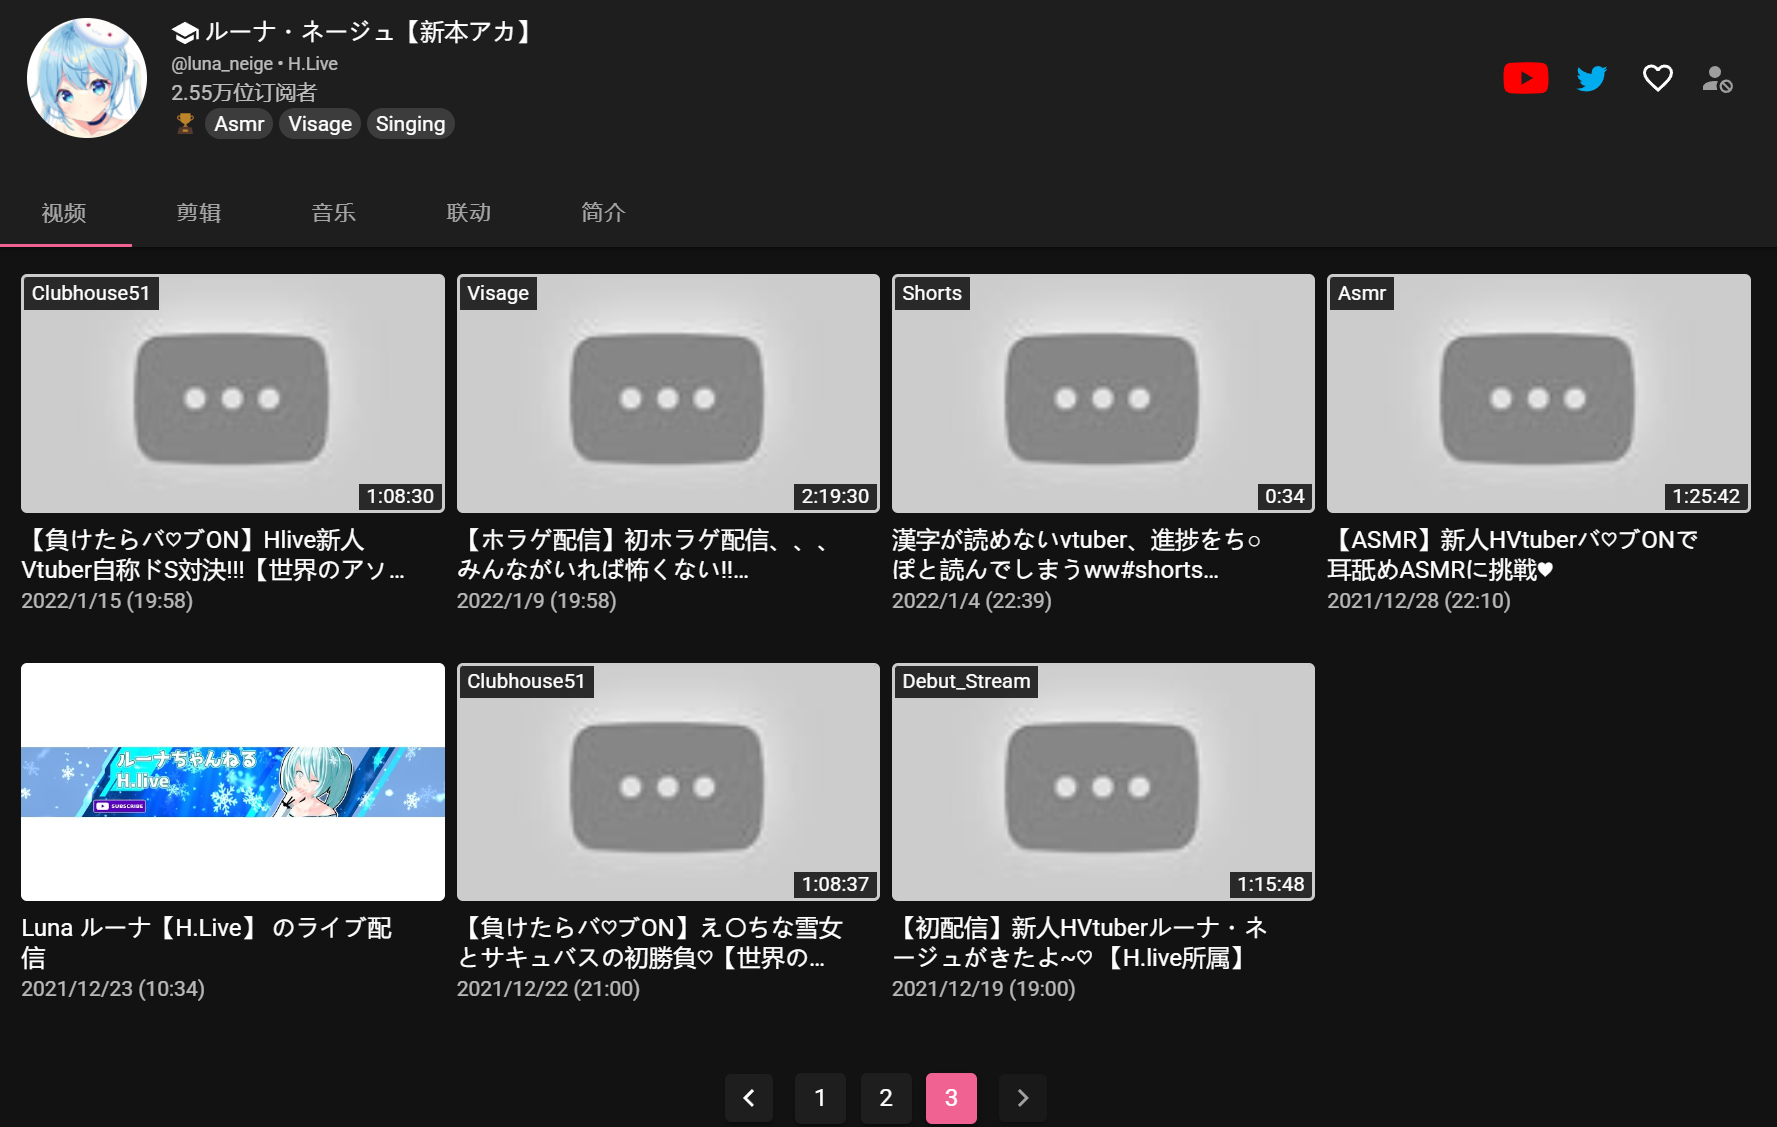Open the Debut_Stream video thumbnail
The height and width of the screenshot is (1127, 1777).
point(1102,781)
